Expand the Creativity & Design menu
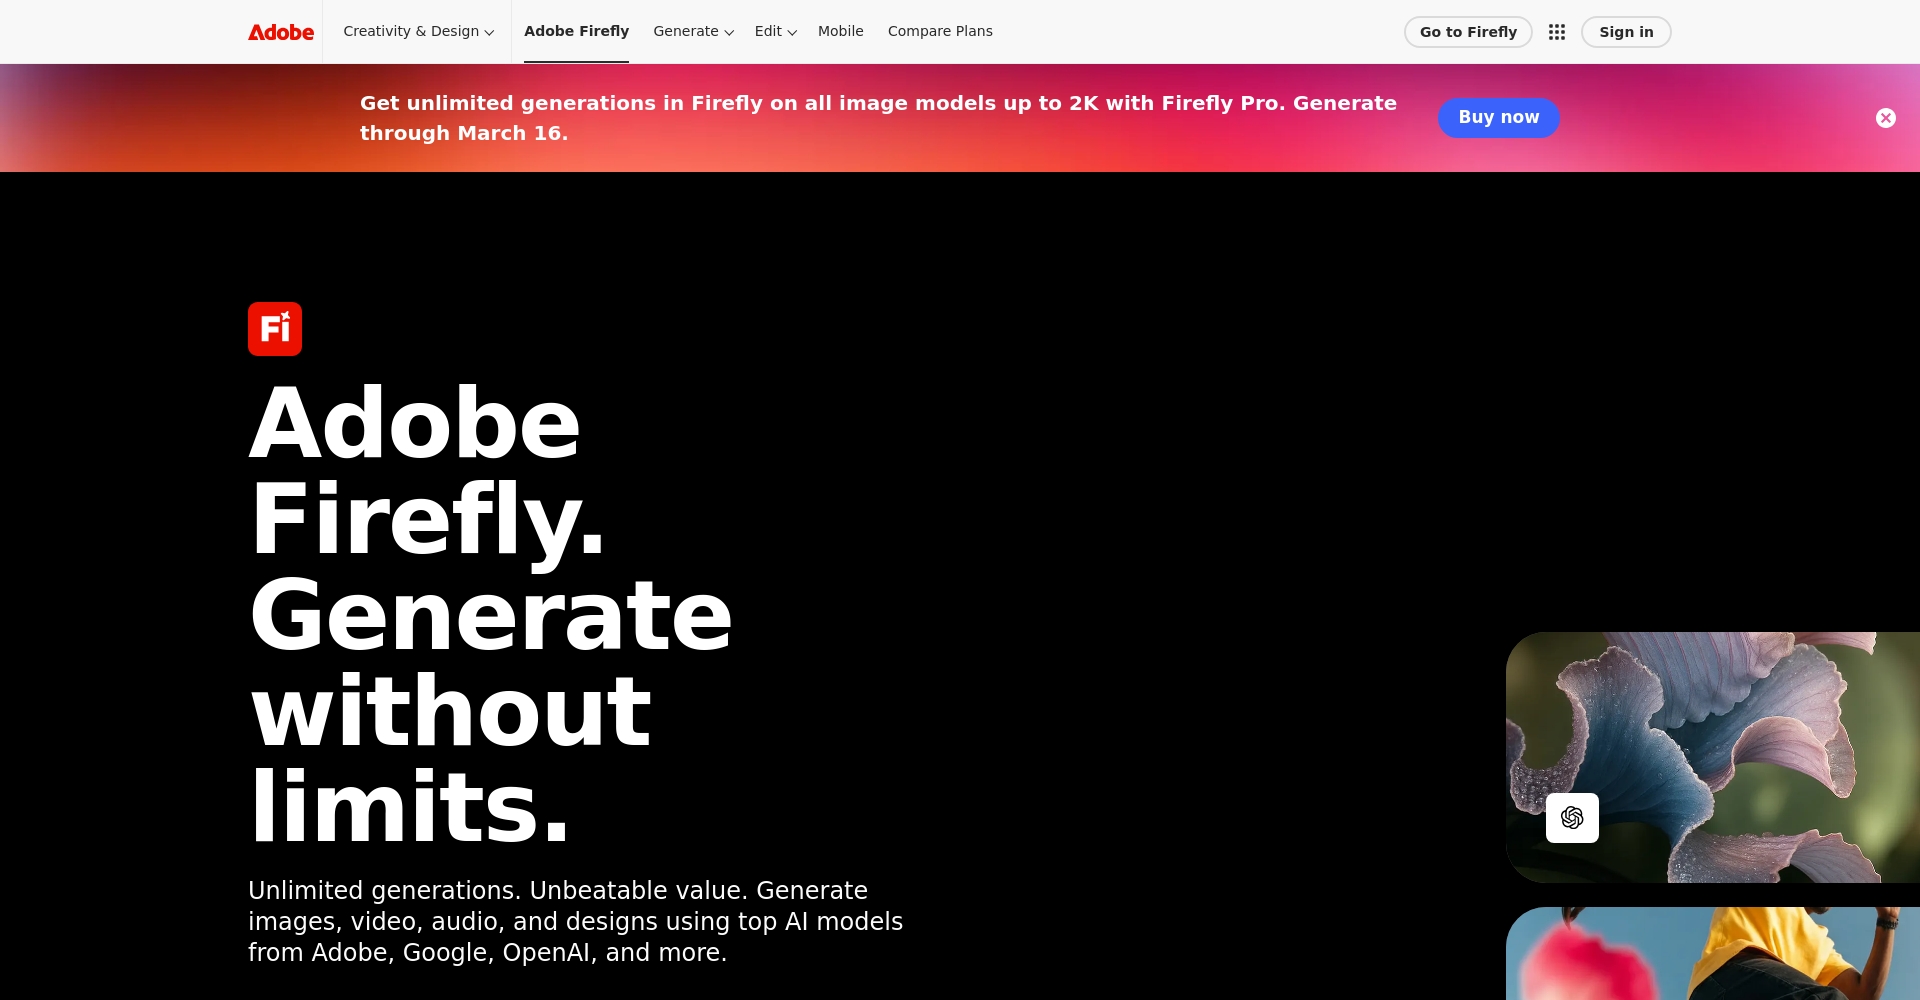 (418, 31)
